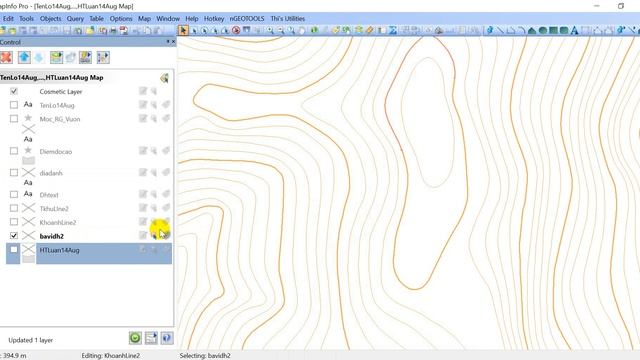The width and height of the screenshot is (640, 360).
Task: Enable KhoanhLine2 layer visibility checkbox
Action: pos(14,222)
